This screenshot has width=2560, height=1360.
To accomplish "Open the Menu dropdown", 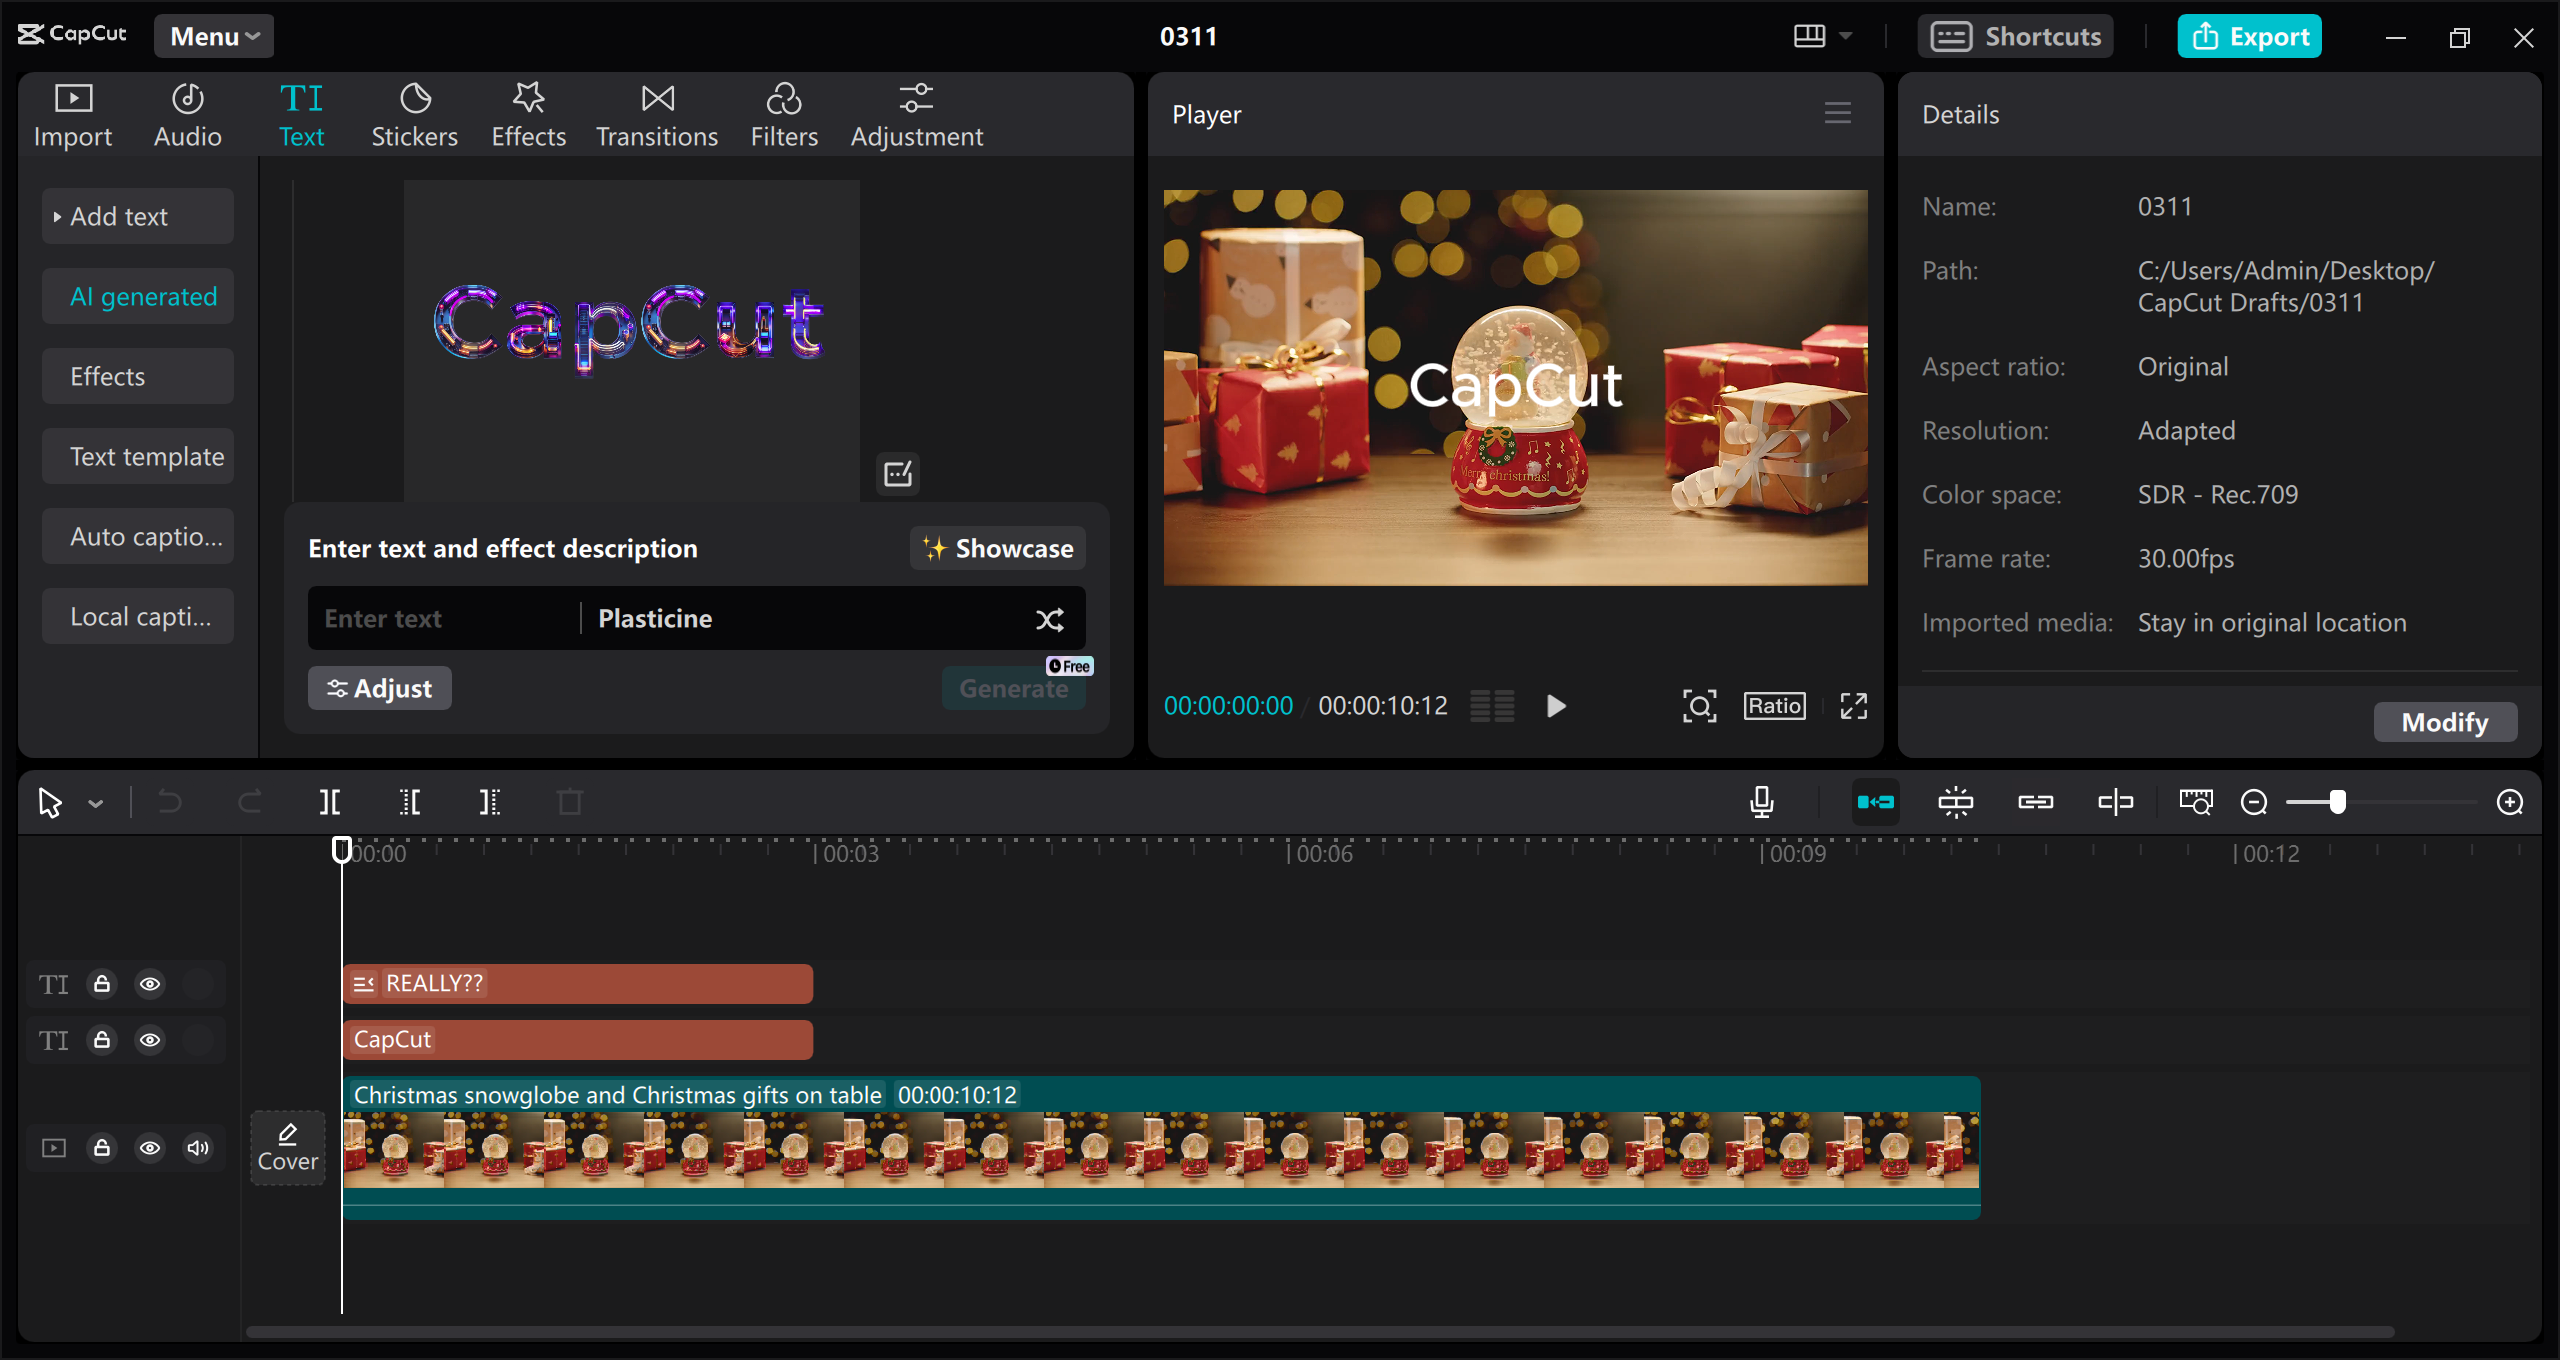I will 212,36.
